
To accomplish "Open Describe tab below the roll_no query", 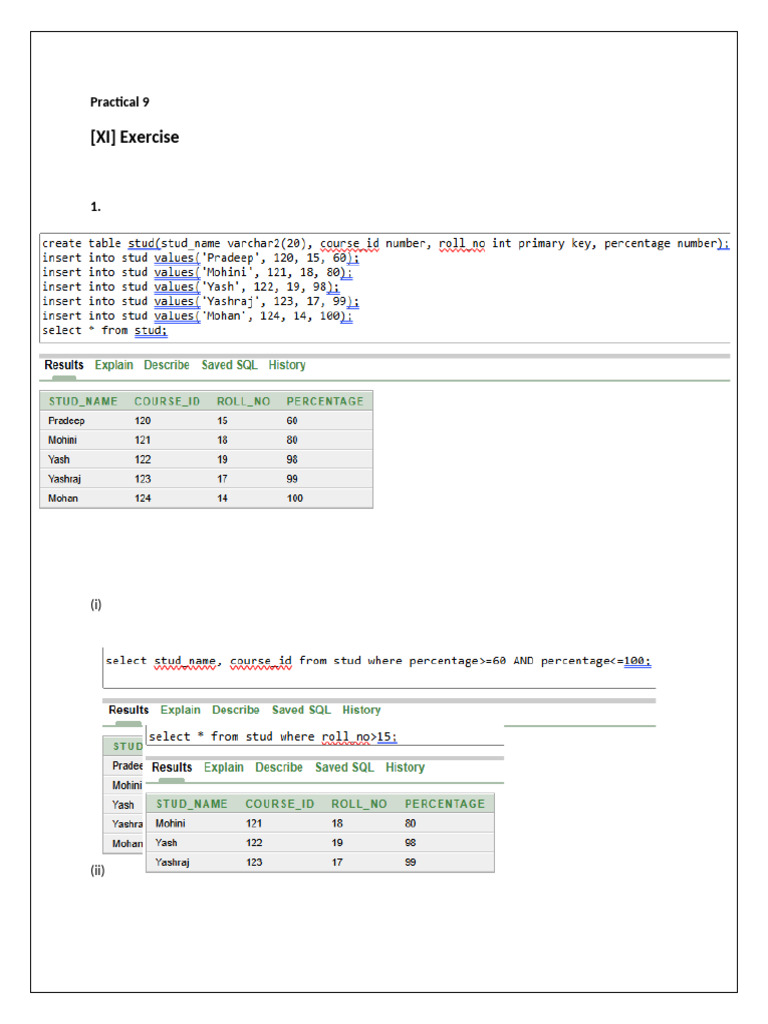I will (279, 767).
